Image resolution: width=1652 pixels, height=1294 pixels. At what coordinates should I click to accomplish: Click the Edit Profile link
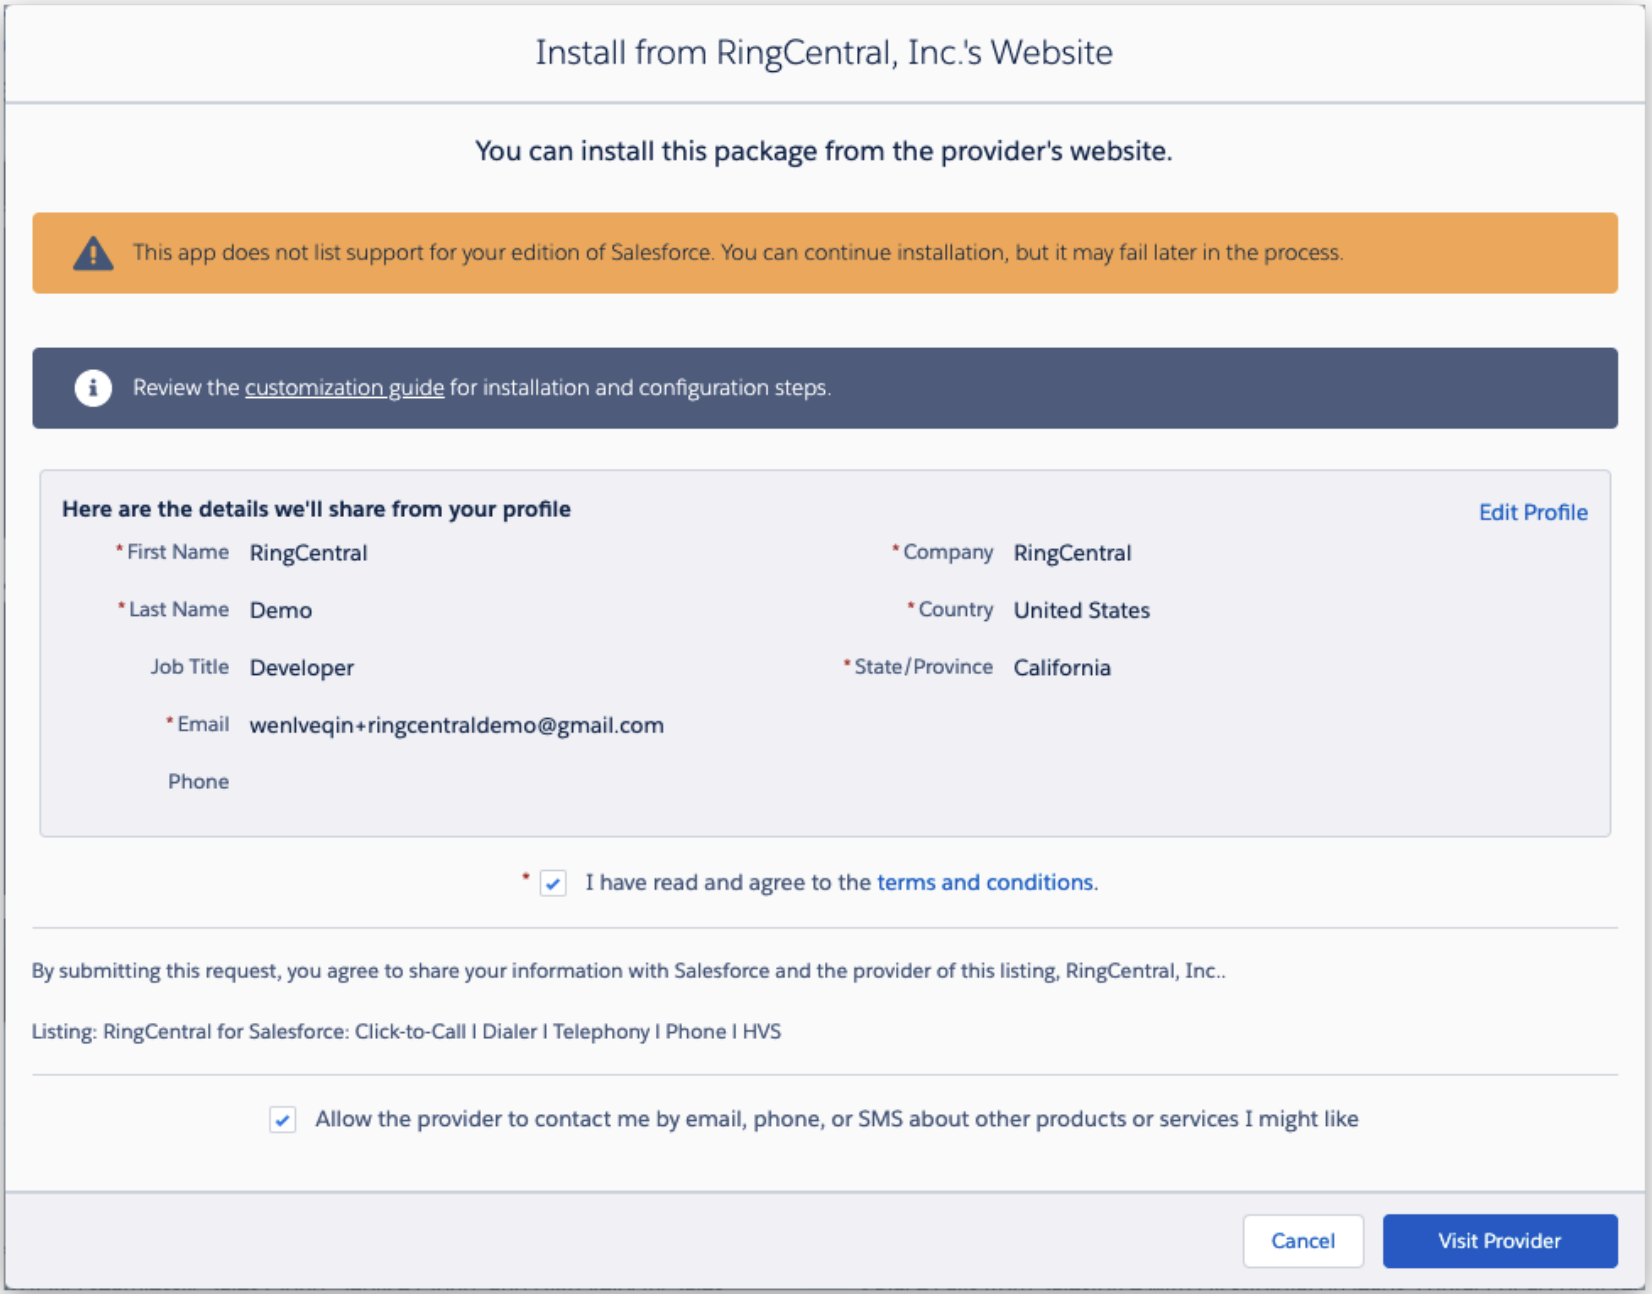1533,512
